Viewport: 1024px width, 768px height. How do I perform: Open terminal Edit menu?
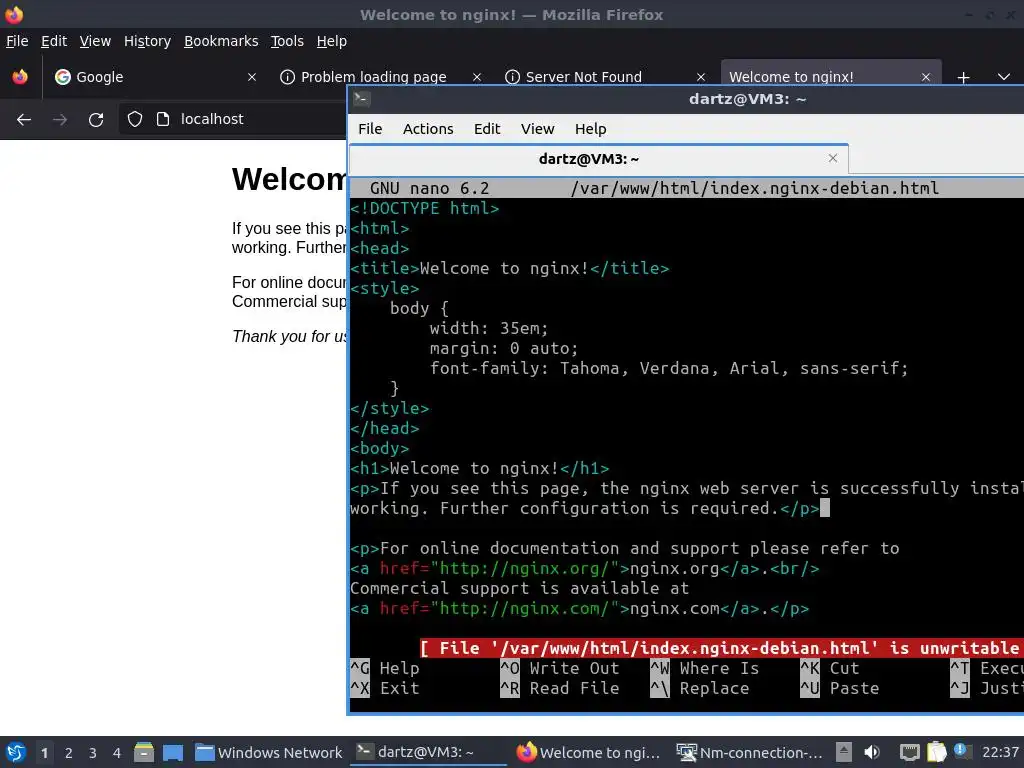pyautogui.click(x=487, y=129)
